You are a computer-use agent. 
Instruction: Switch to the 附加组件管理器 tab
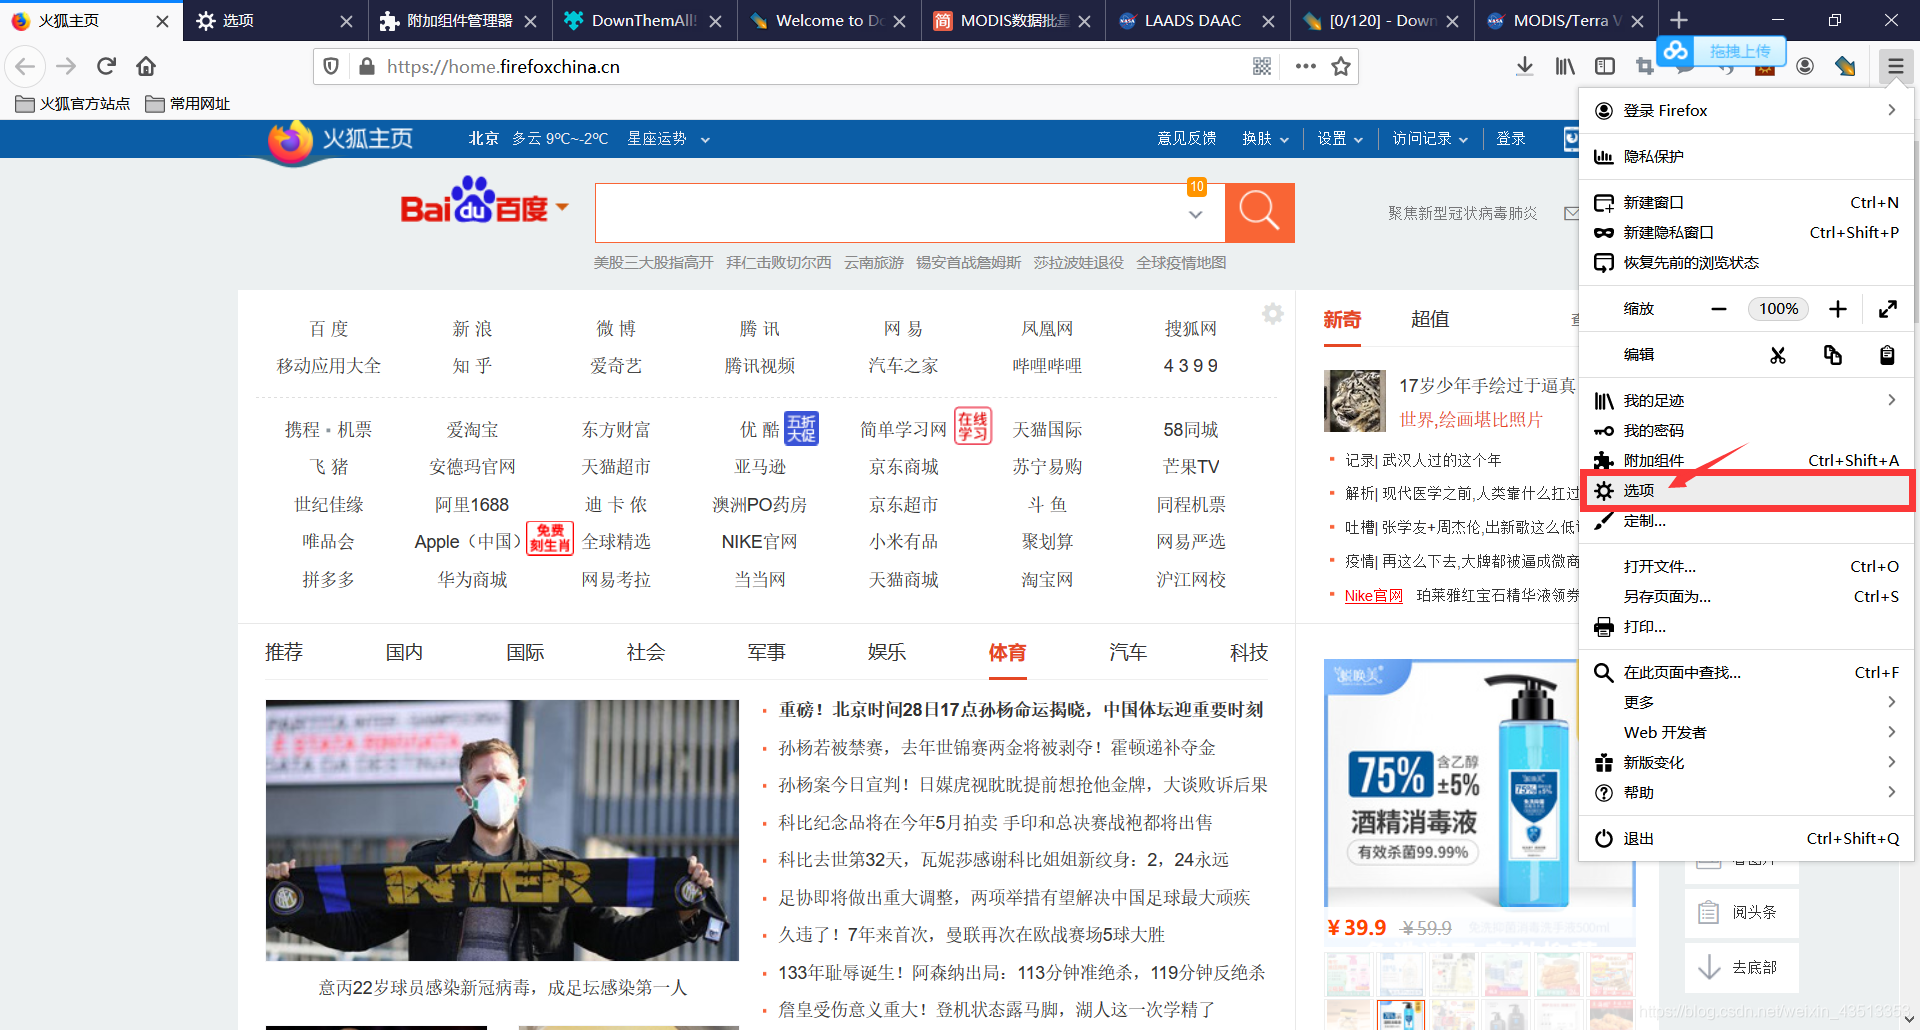[459, 21]
